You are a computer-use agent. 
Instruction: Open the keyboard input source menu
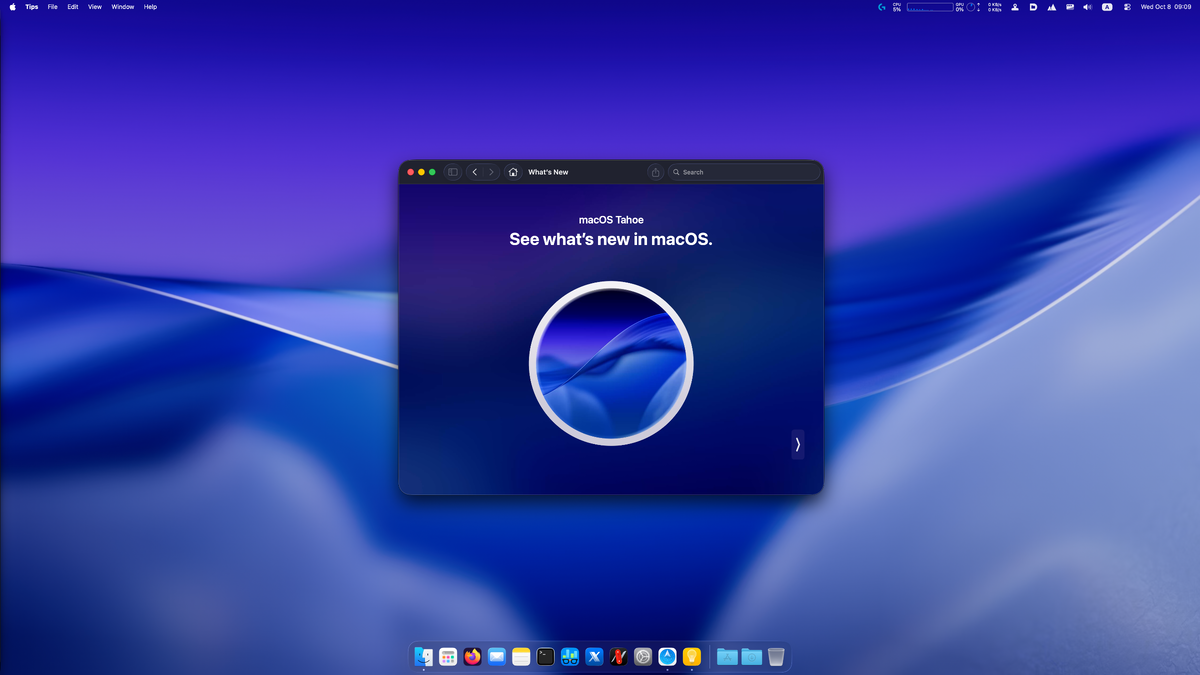[1107, 7]
